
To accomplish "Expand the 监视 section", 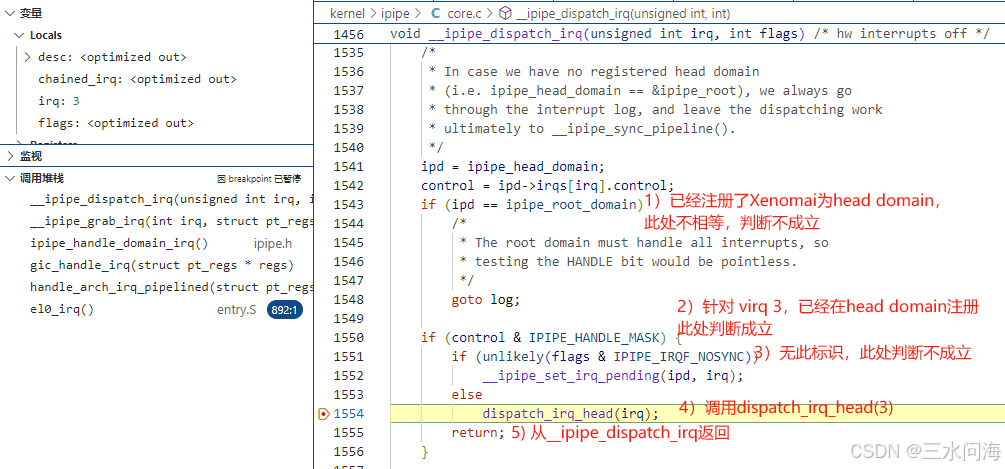I will click(10, 156).
